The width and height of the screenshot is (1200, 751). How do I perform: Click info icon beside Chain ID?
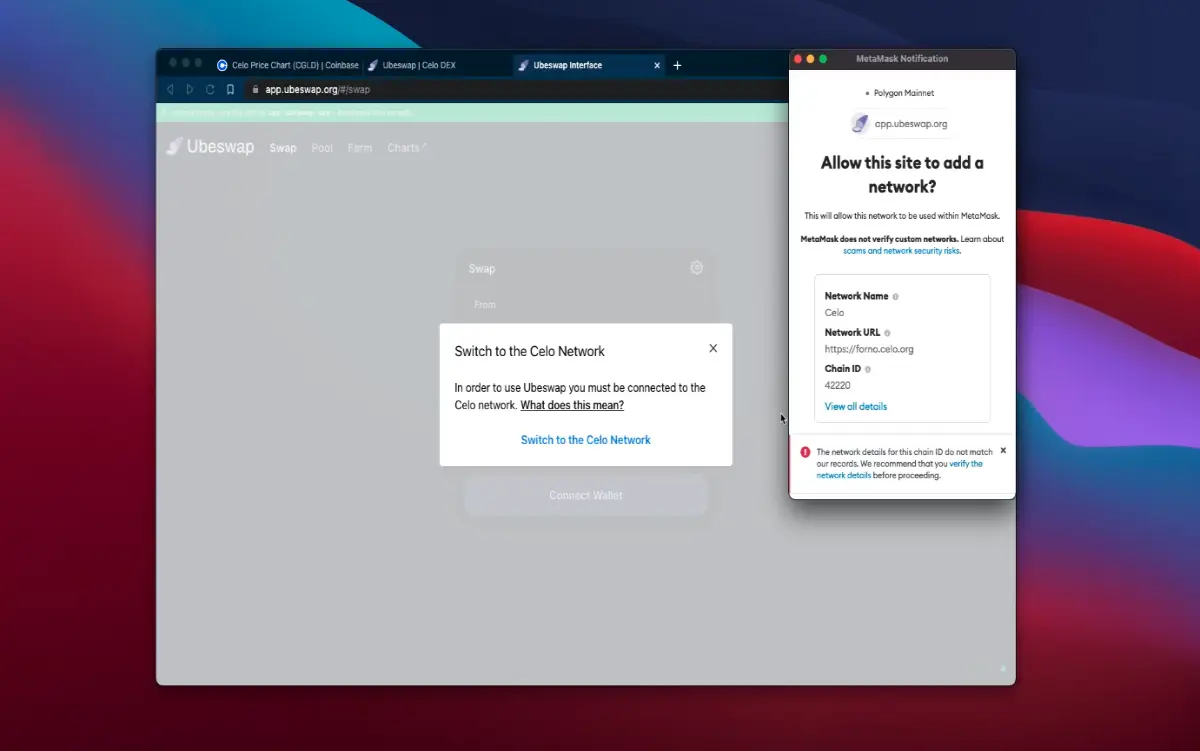867,369
